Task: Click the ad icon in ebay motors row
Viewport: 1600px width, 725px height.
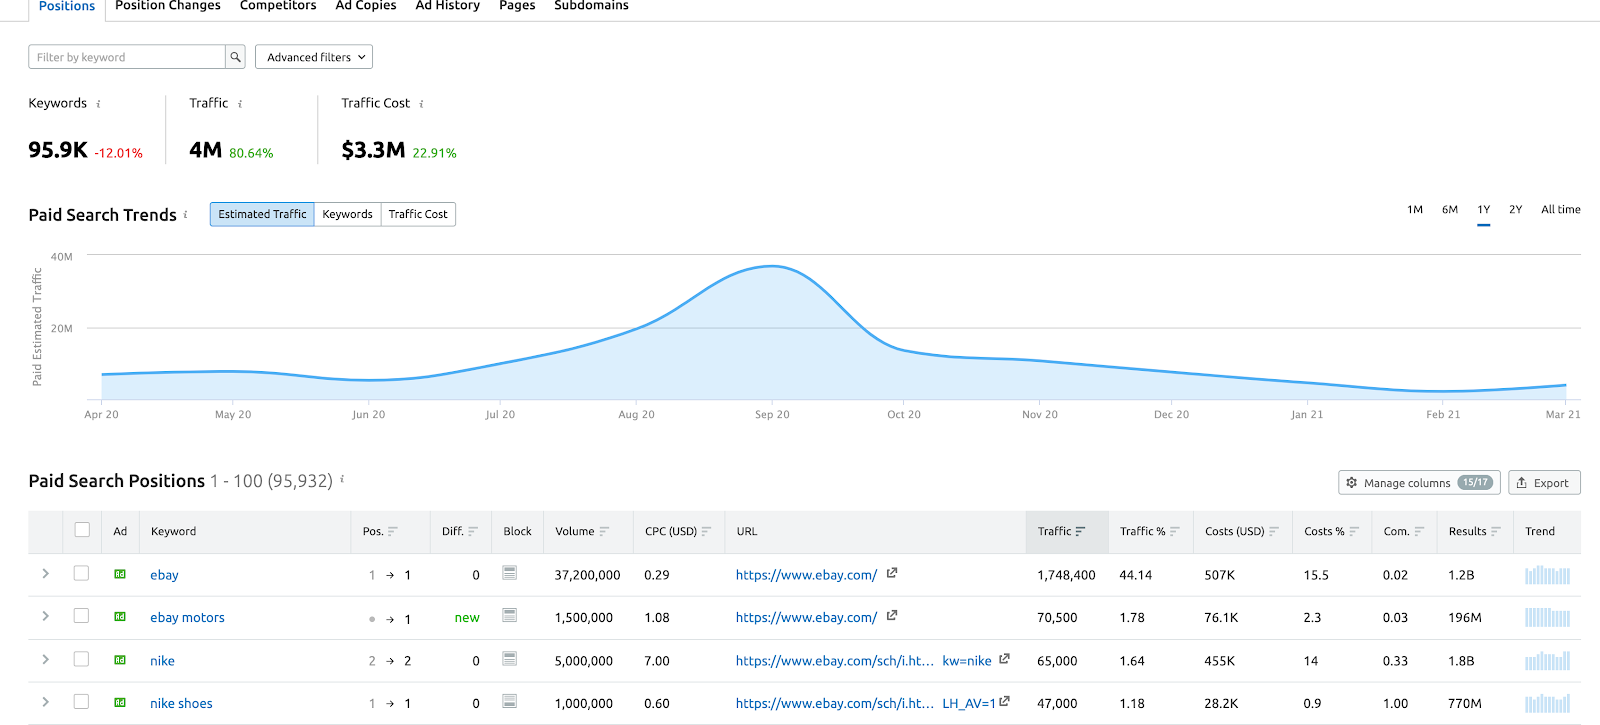Action: [120, 617]
